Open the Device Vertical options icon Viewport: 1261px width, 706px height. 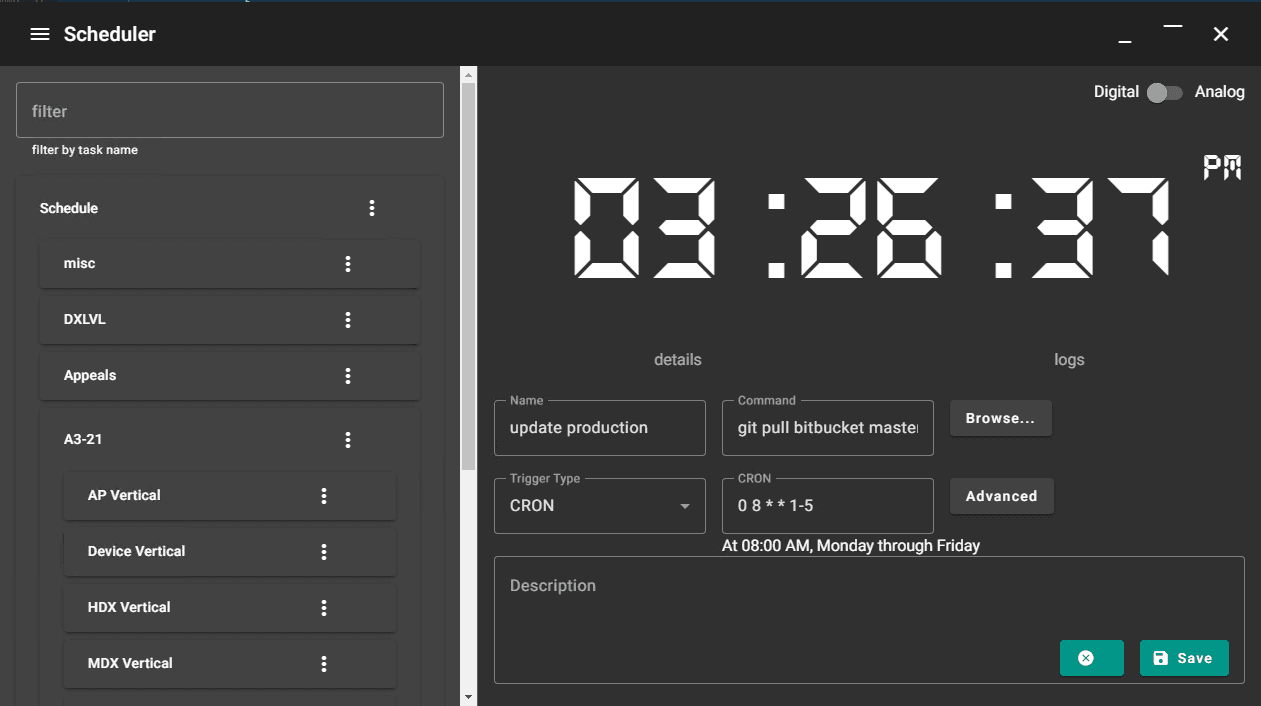pyautogui.click(x=324, y=552)
